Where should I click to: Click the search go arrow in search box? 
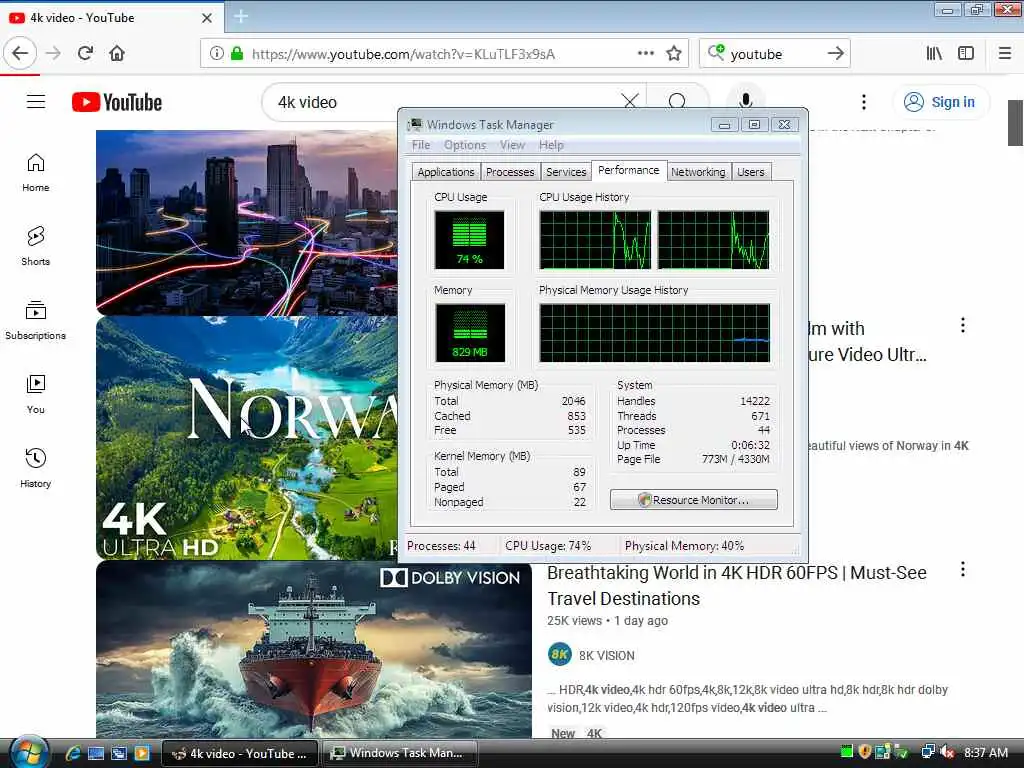click(835, 54)
